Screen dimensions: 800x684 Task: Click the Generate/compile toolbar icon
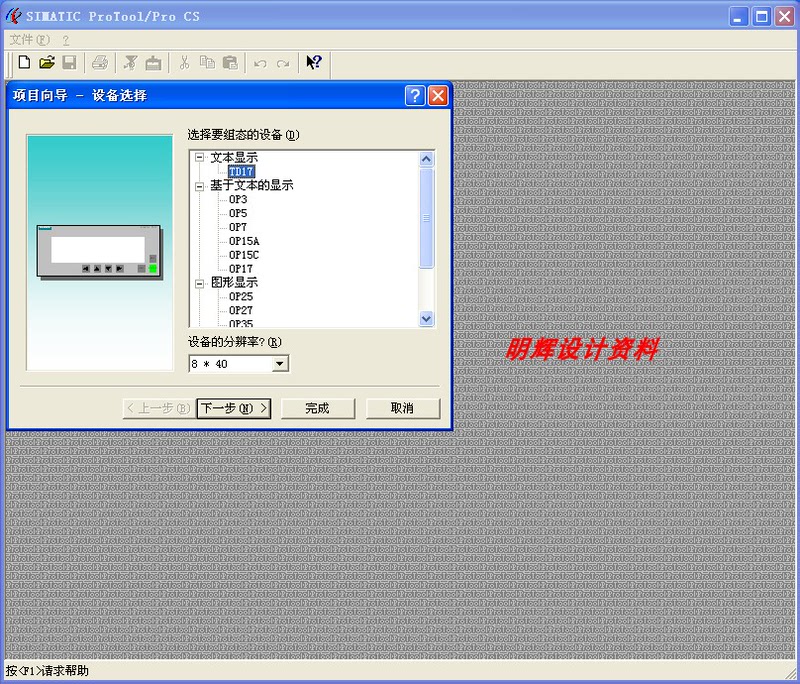point(130,63)
